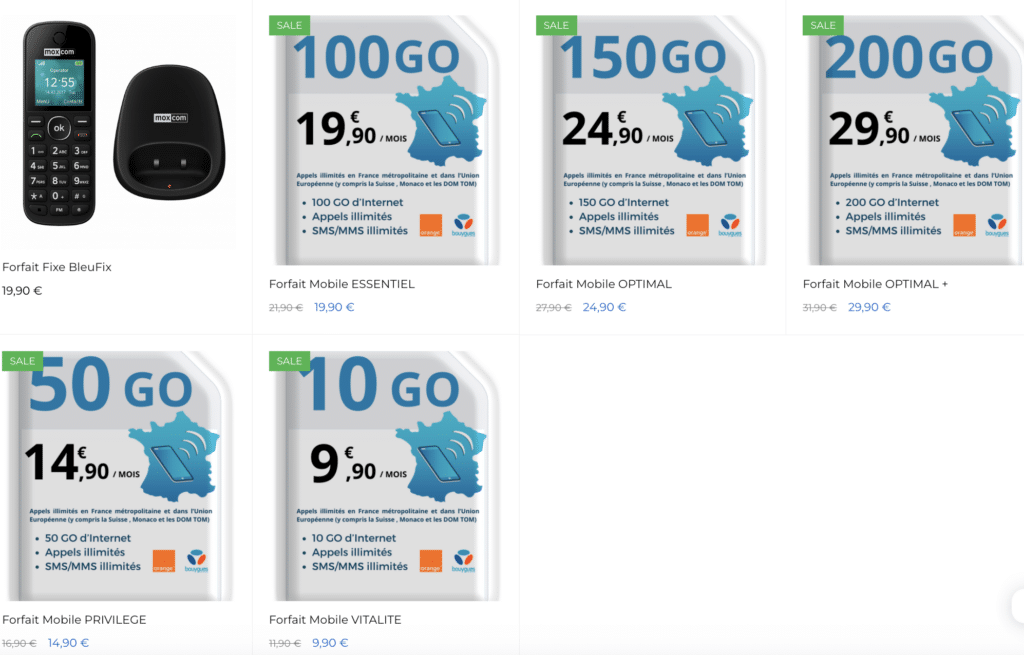
Task: Click the SALE badge on the 200 GO plan
Action: [823, 25]
